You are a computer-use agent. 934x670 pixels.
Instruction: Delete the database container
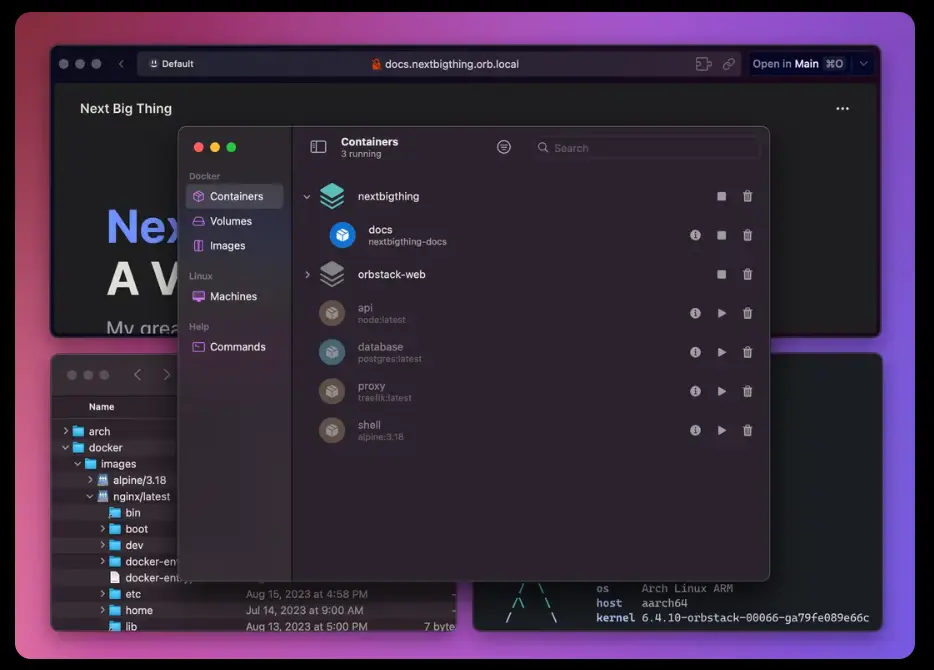748,353
